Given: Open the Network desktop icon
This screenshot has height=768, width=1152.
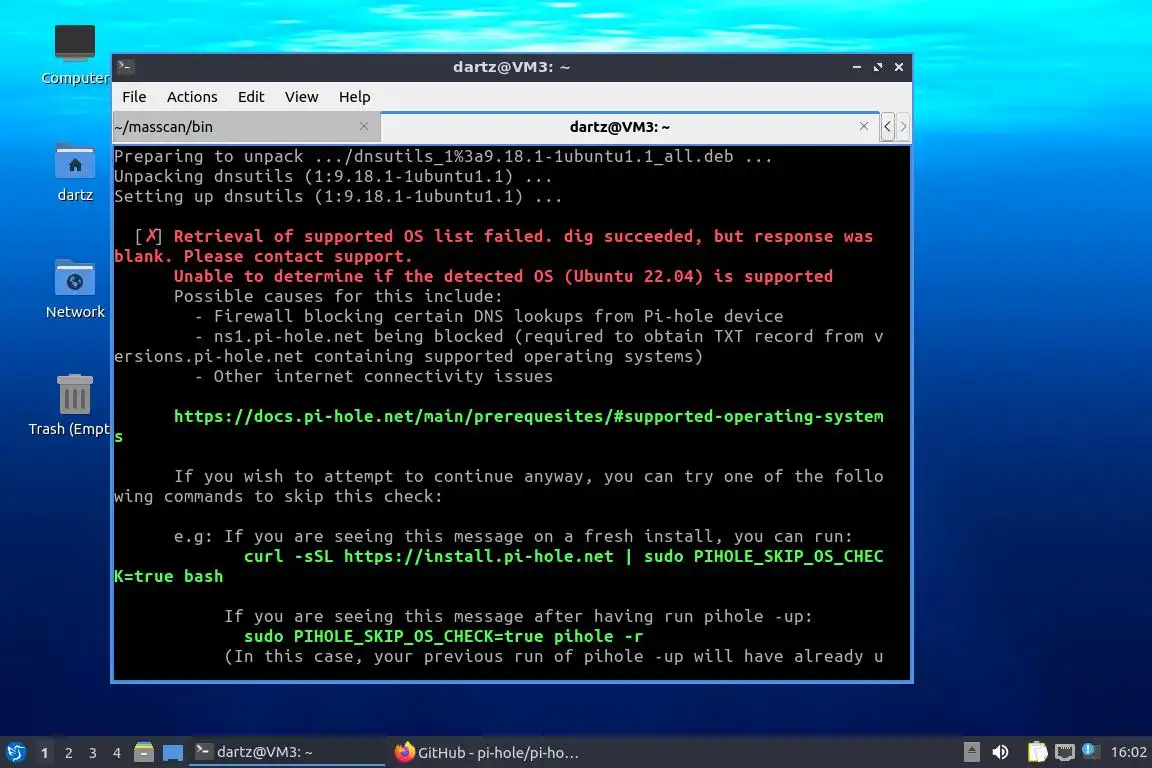Looking at the screenshot, I should coord(75,290).
